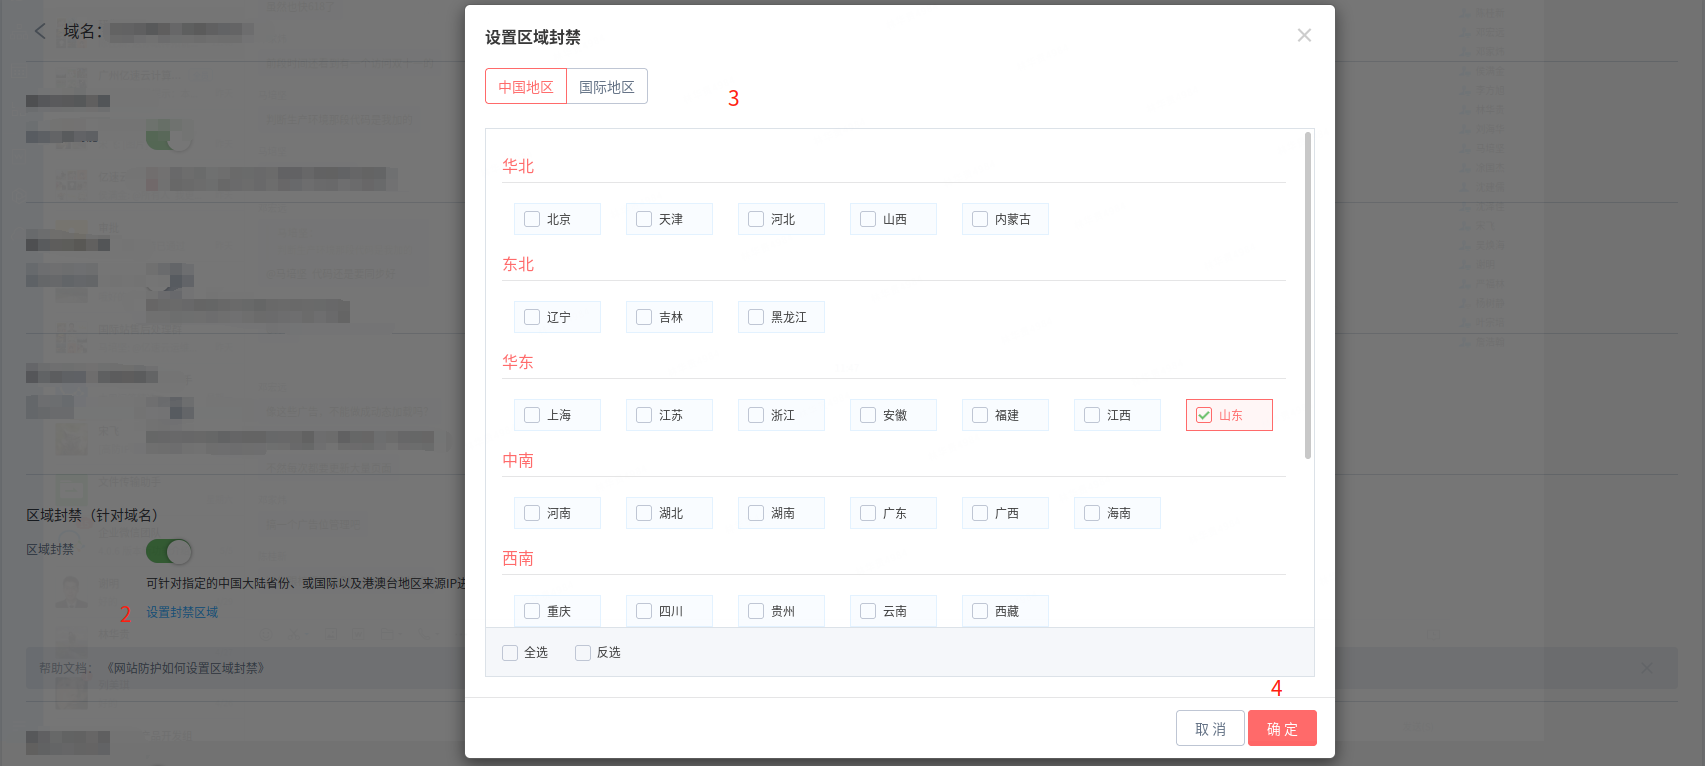The height and width of the screenshot is (766, 1705).
Task: Tick the 重庆 checkbox
Action: click(532, 611)
